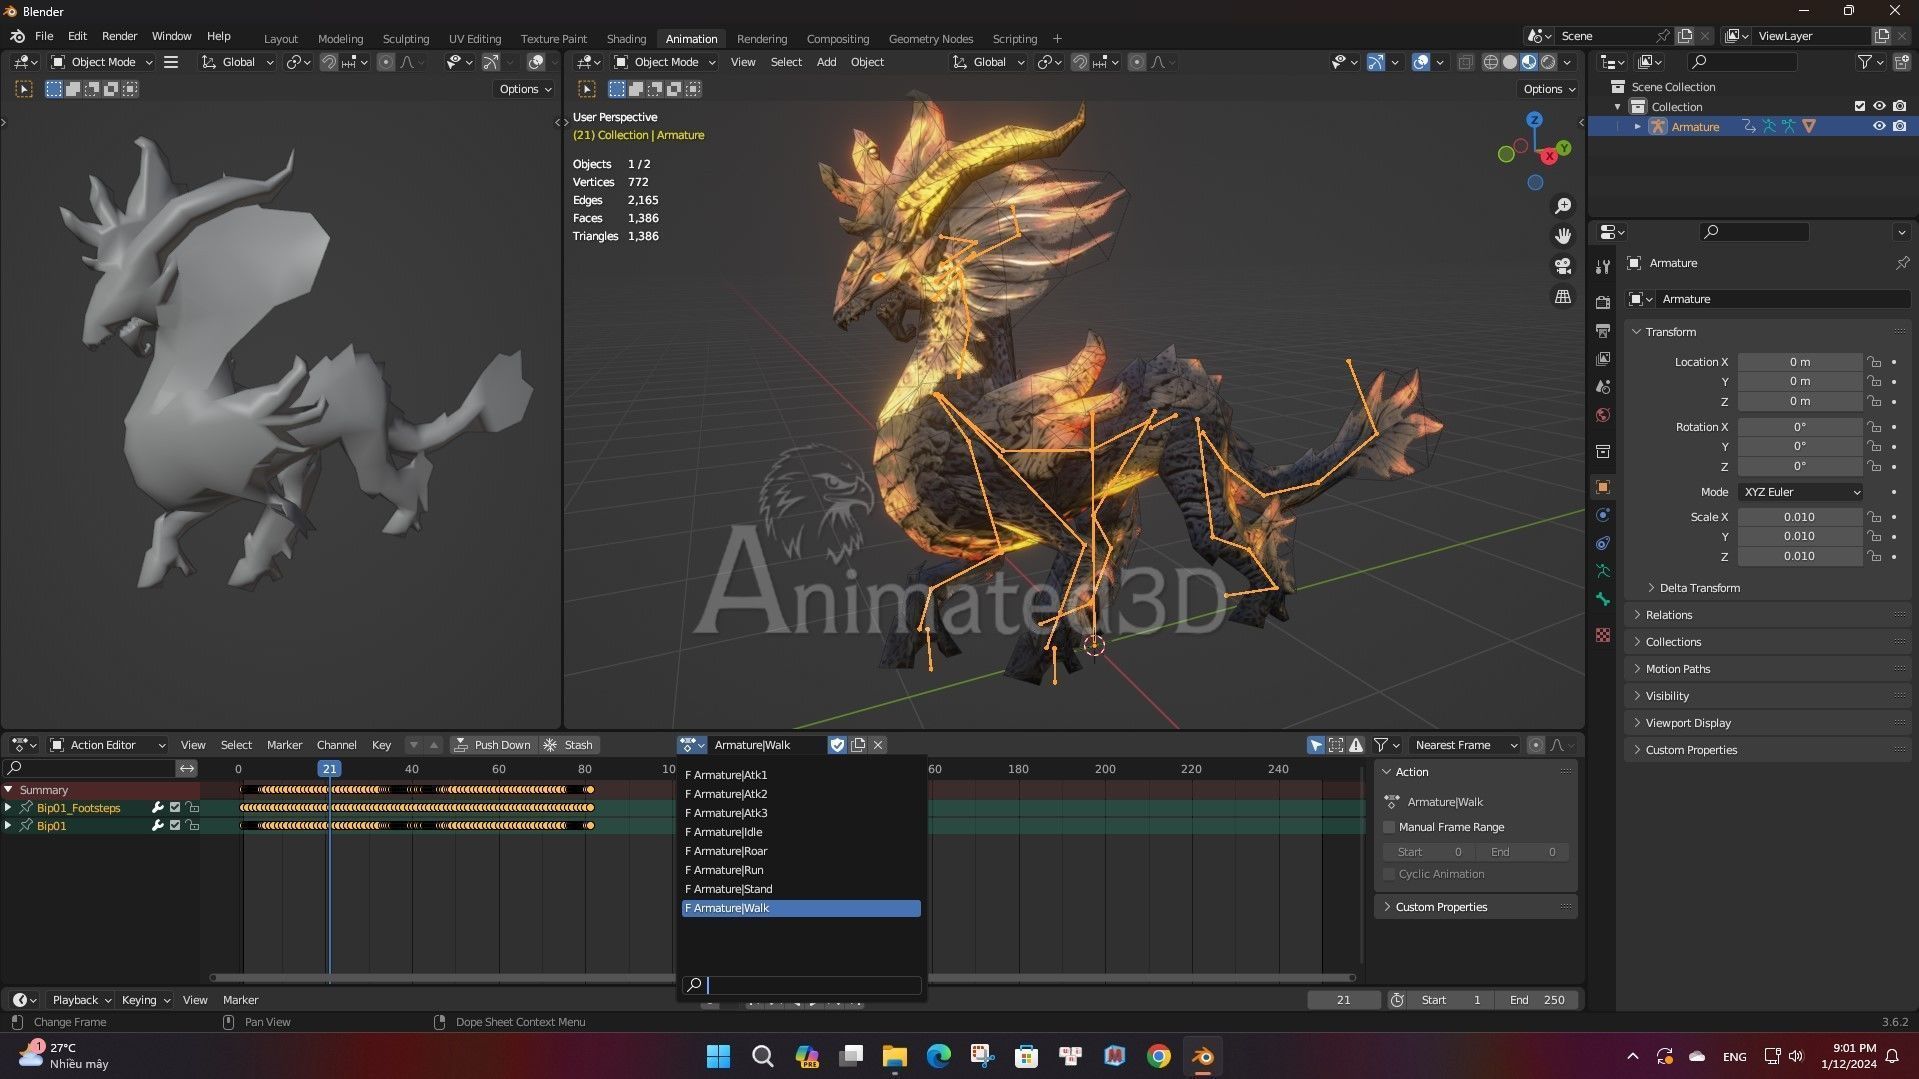
Task: Select solid viewport shading
Action: [x=1509, y=62]
